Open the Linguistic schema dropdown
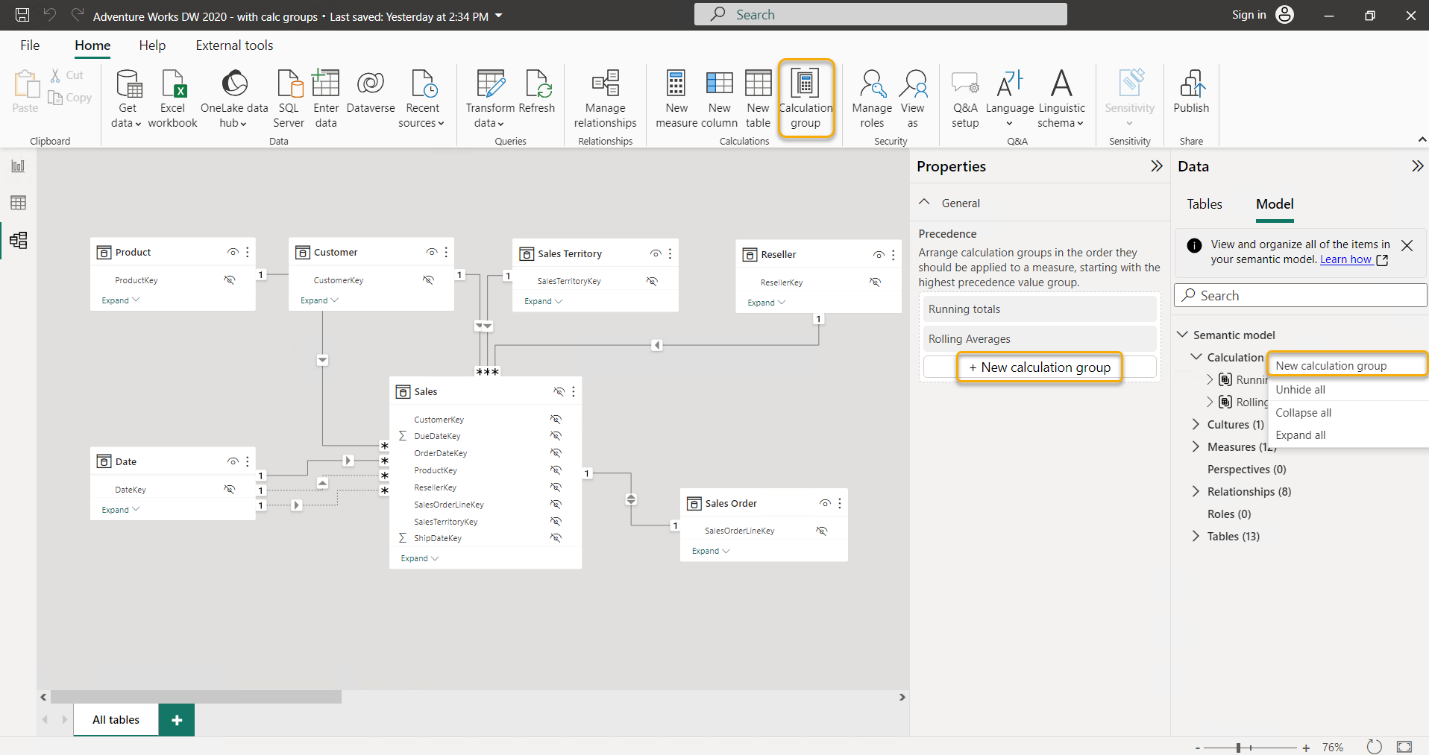The height and width of the screenshot is (755, 1429). [x=1061, y=99]
